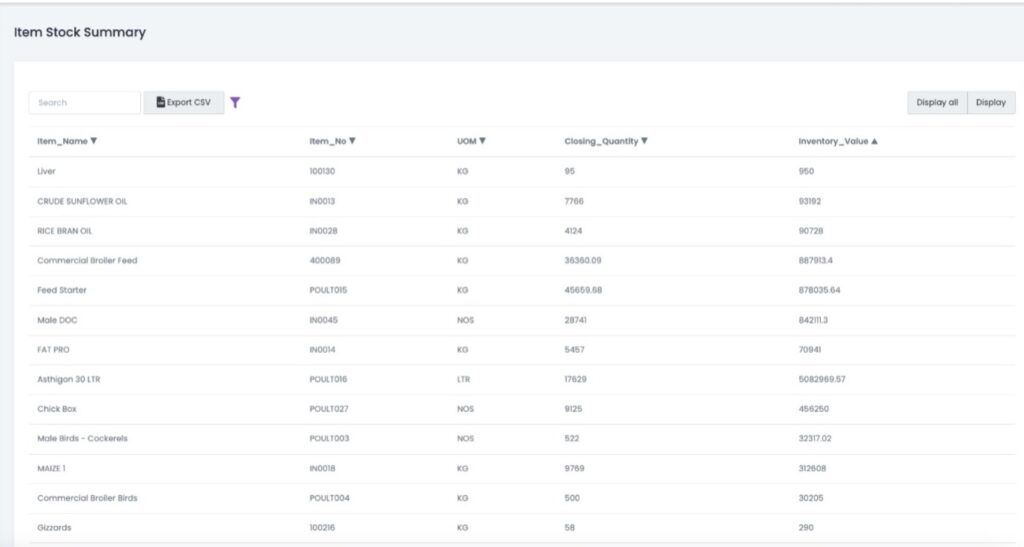Click item number POULT015
This screenshot has width=1024, height=547.
click(328, 290)
